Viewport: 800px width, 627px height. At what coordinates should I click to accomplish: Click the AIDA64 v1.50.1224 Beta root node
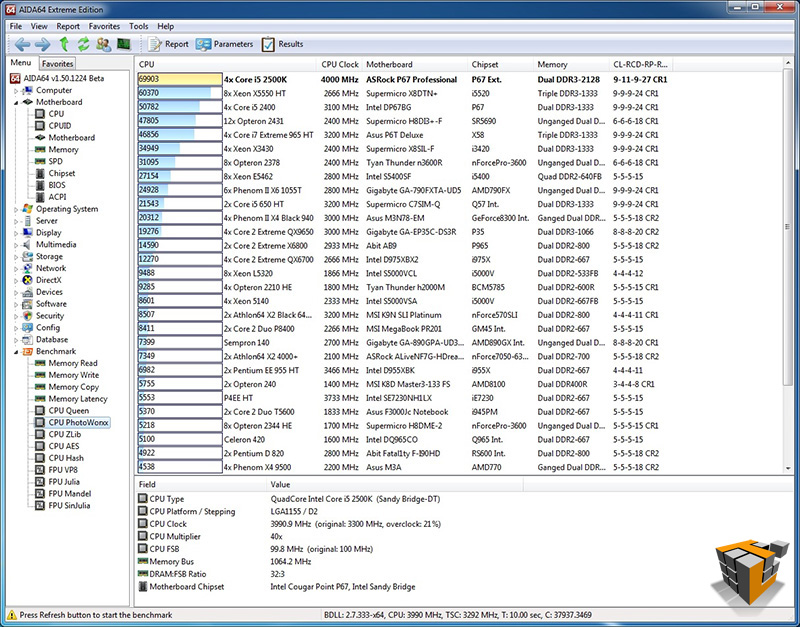click(x=64, y=79)
